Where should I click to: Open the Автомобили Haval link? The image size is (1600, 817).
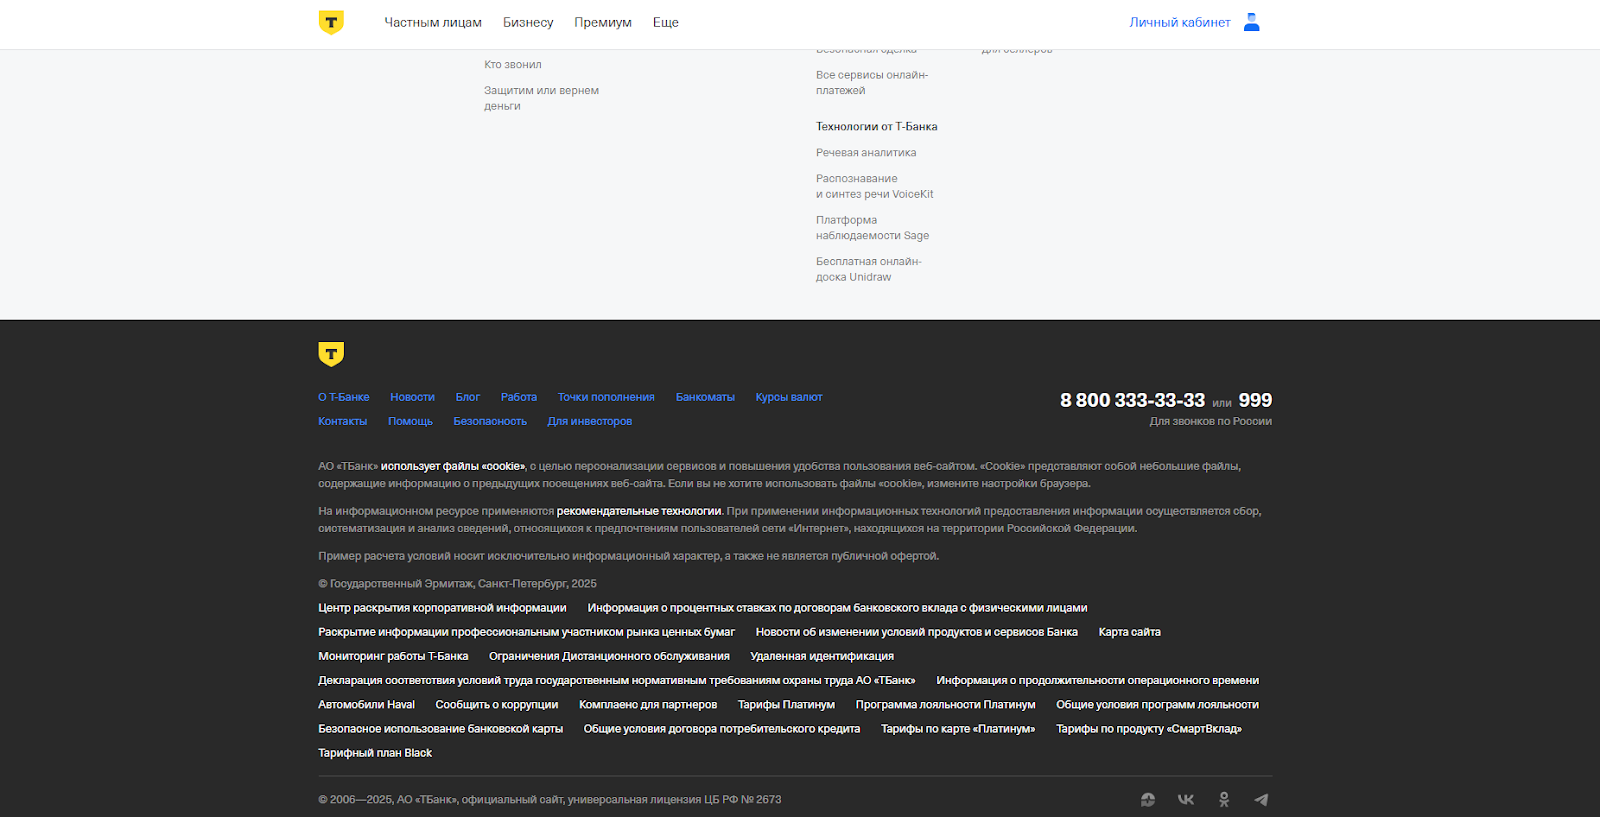366,704
